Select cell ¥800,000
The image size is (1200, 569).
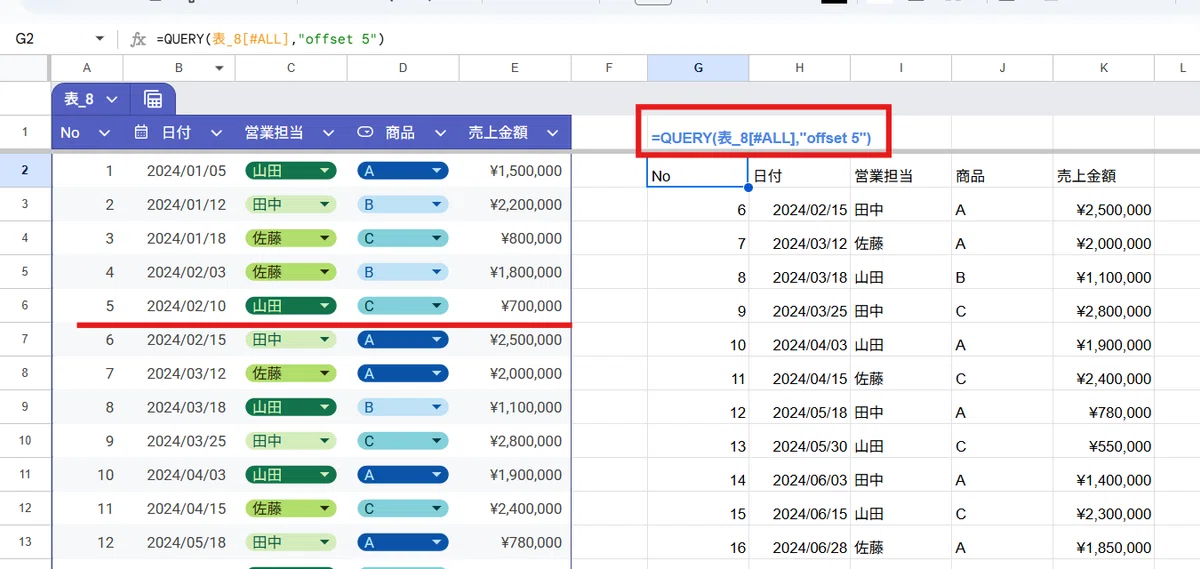(x=515, y=239)
